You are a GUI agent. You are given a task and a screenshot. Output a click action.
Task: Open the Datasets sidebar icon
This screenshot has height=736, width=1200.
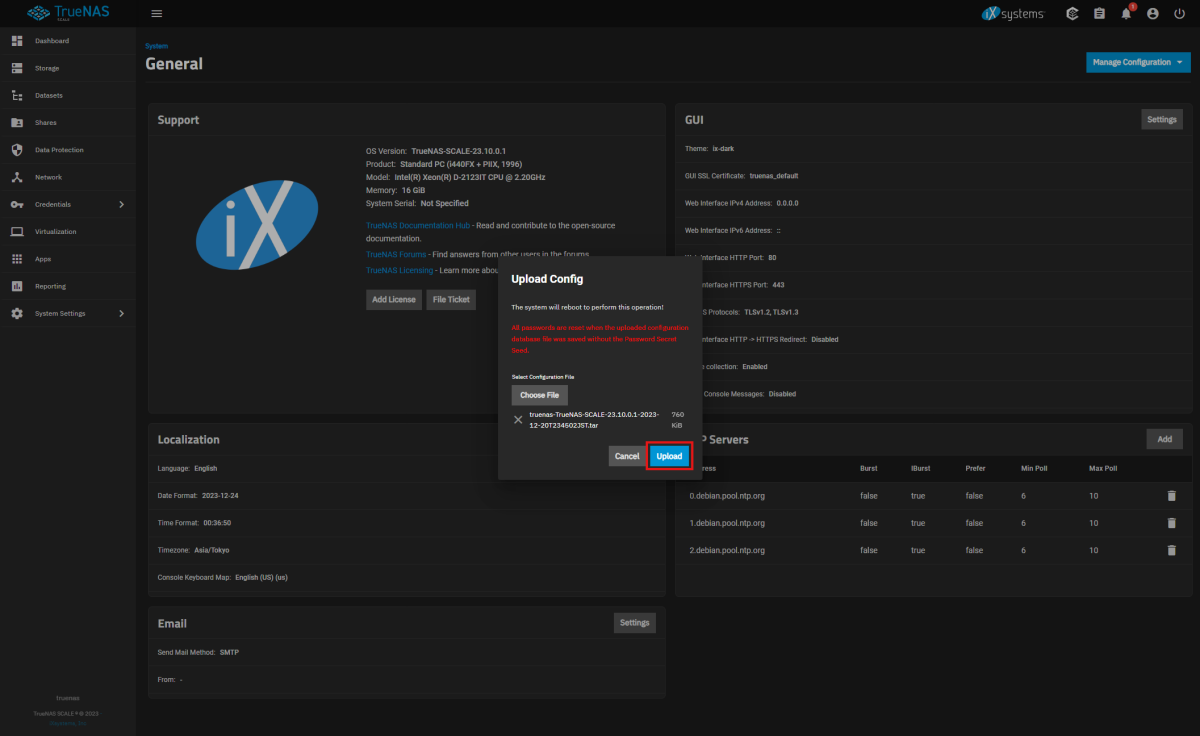16,96
